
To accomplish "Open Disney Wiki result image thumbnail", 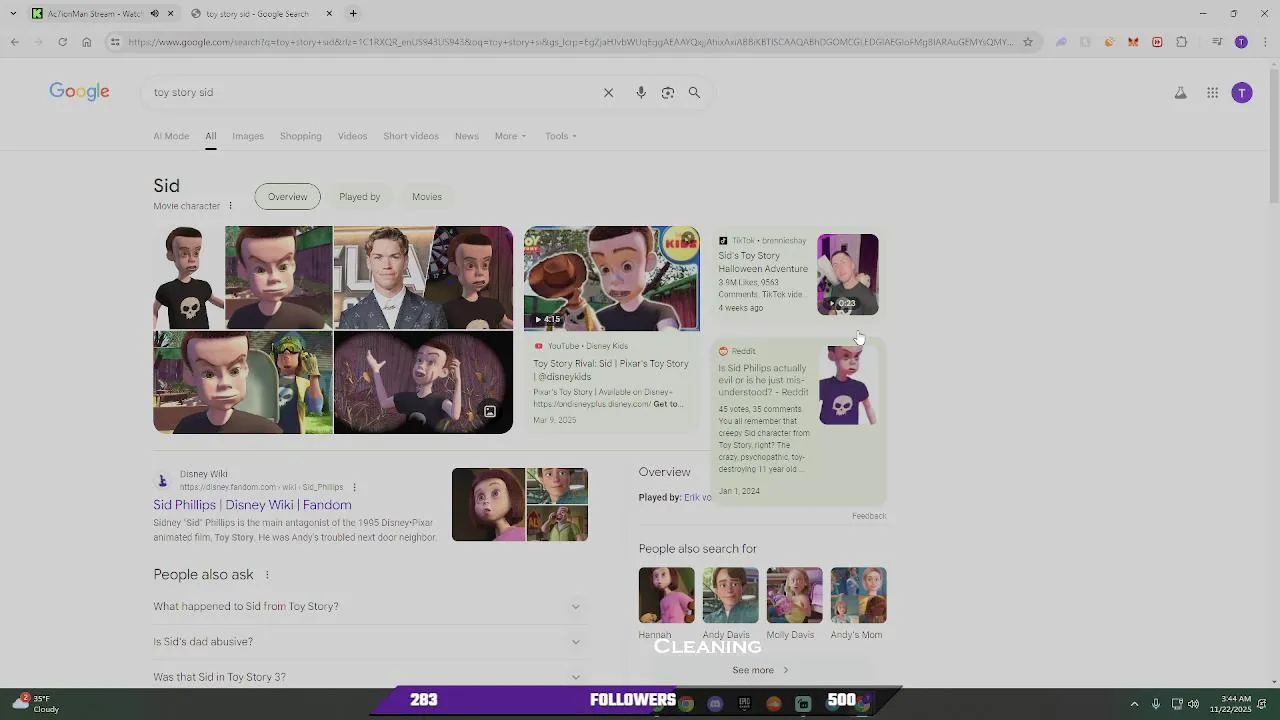I will tap(520, 505).
